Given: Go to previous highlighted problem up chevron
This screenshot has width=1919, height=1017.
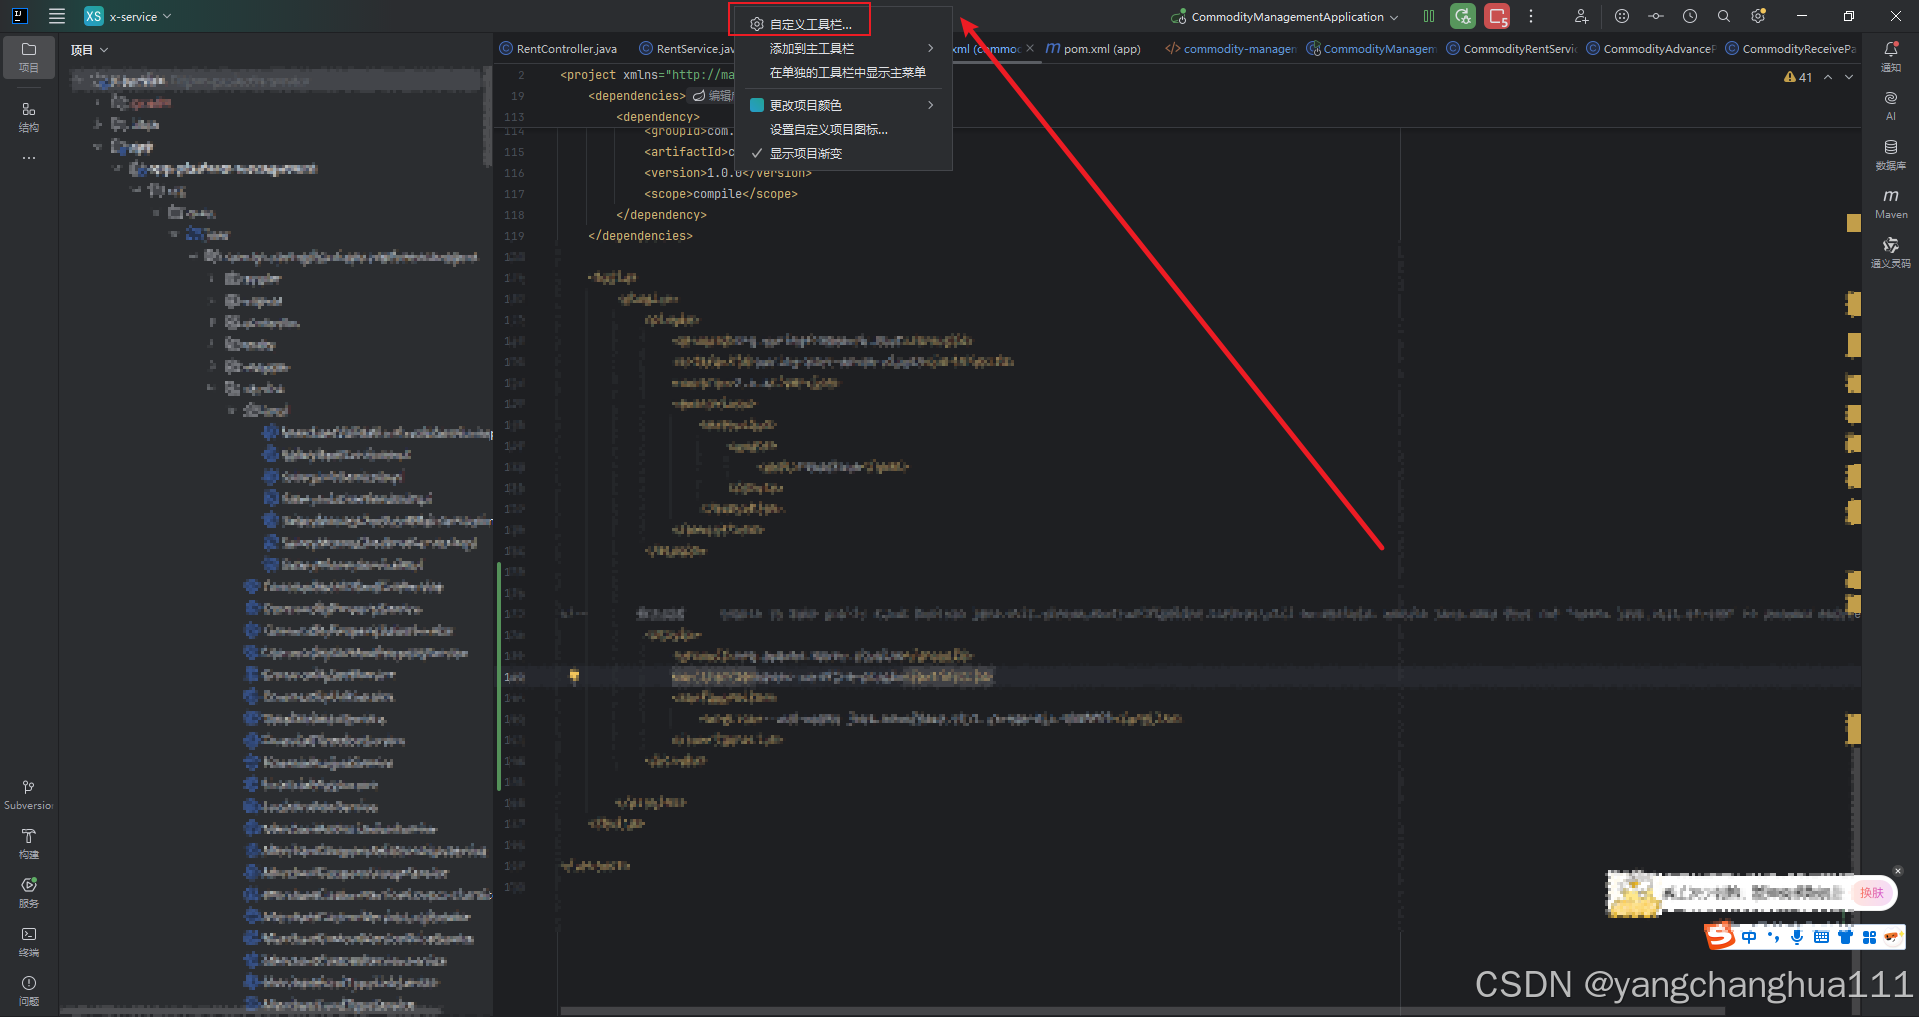Looking at the screenshot, I should 1828,77.
